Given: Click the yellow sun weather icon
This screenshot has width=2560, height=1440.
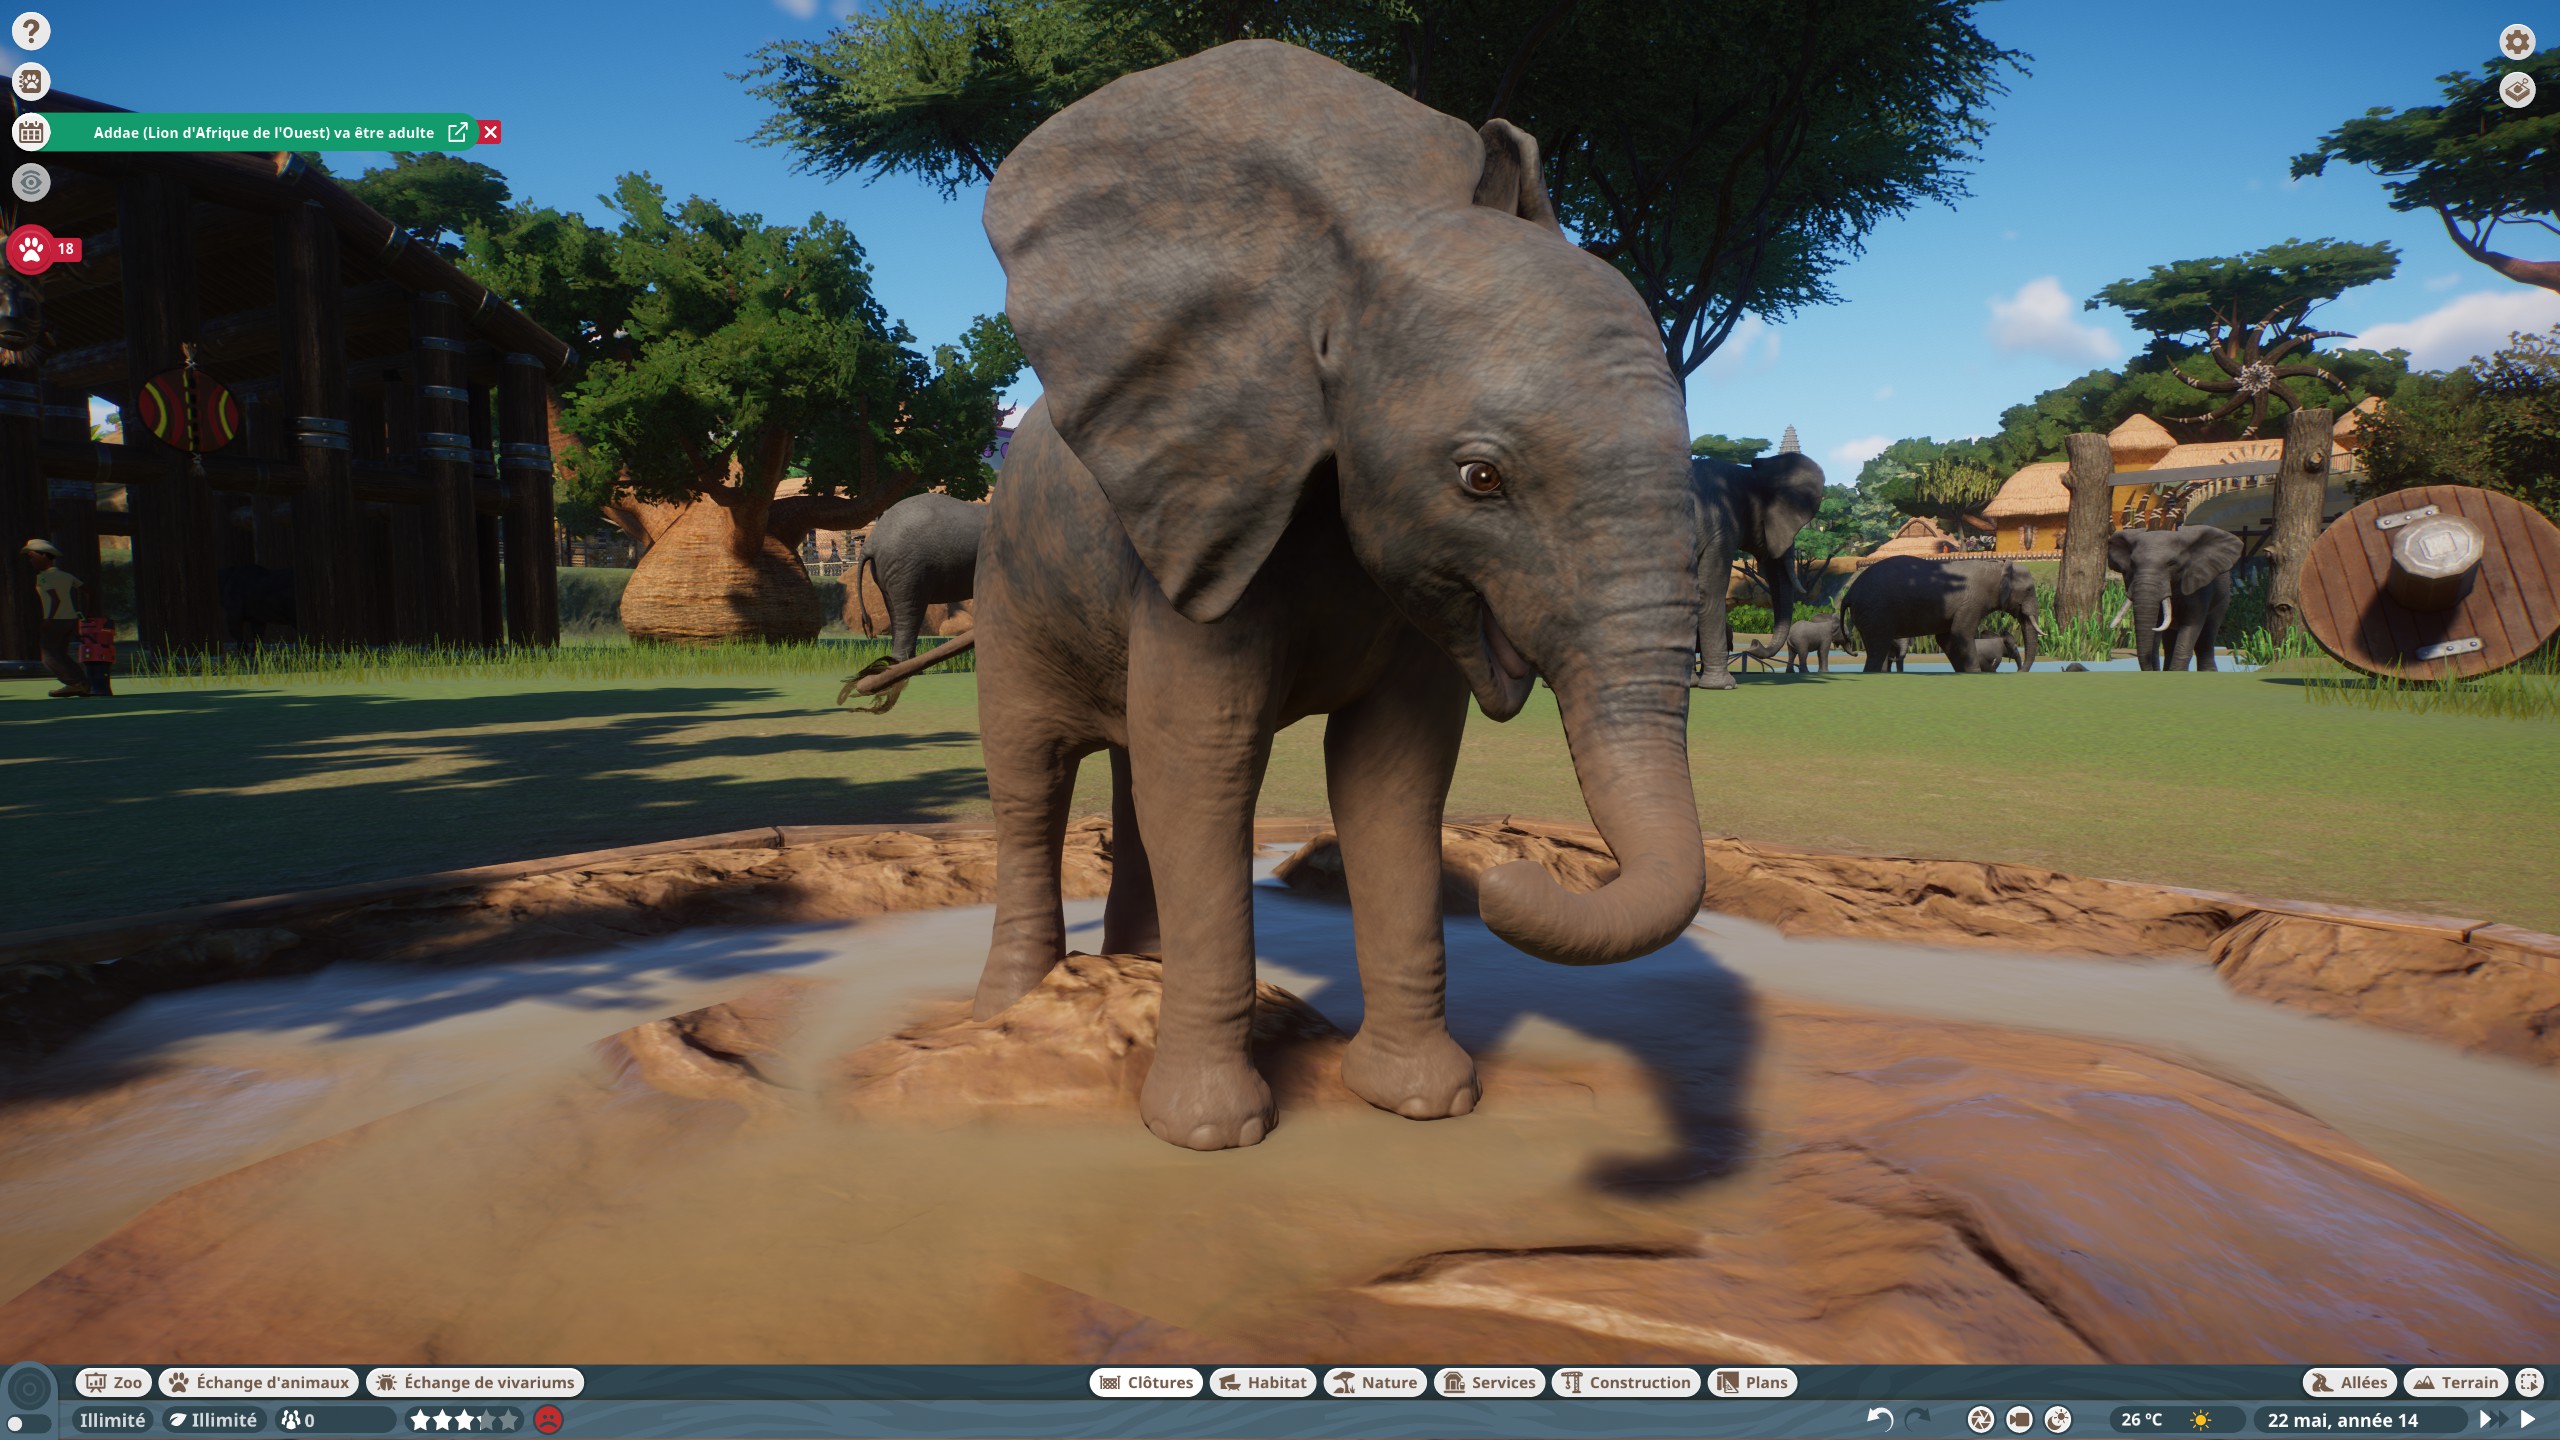Looking at the screenshot, I should click(2201, 1420).
